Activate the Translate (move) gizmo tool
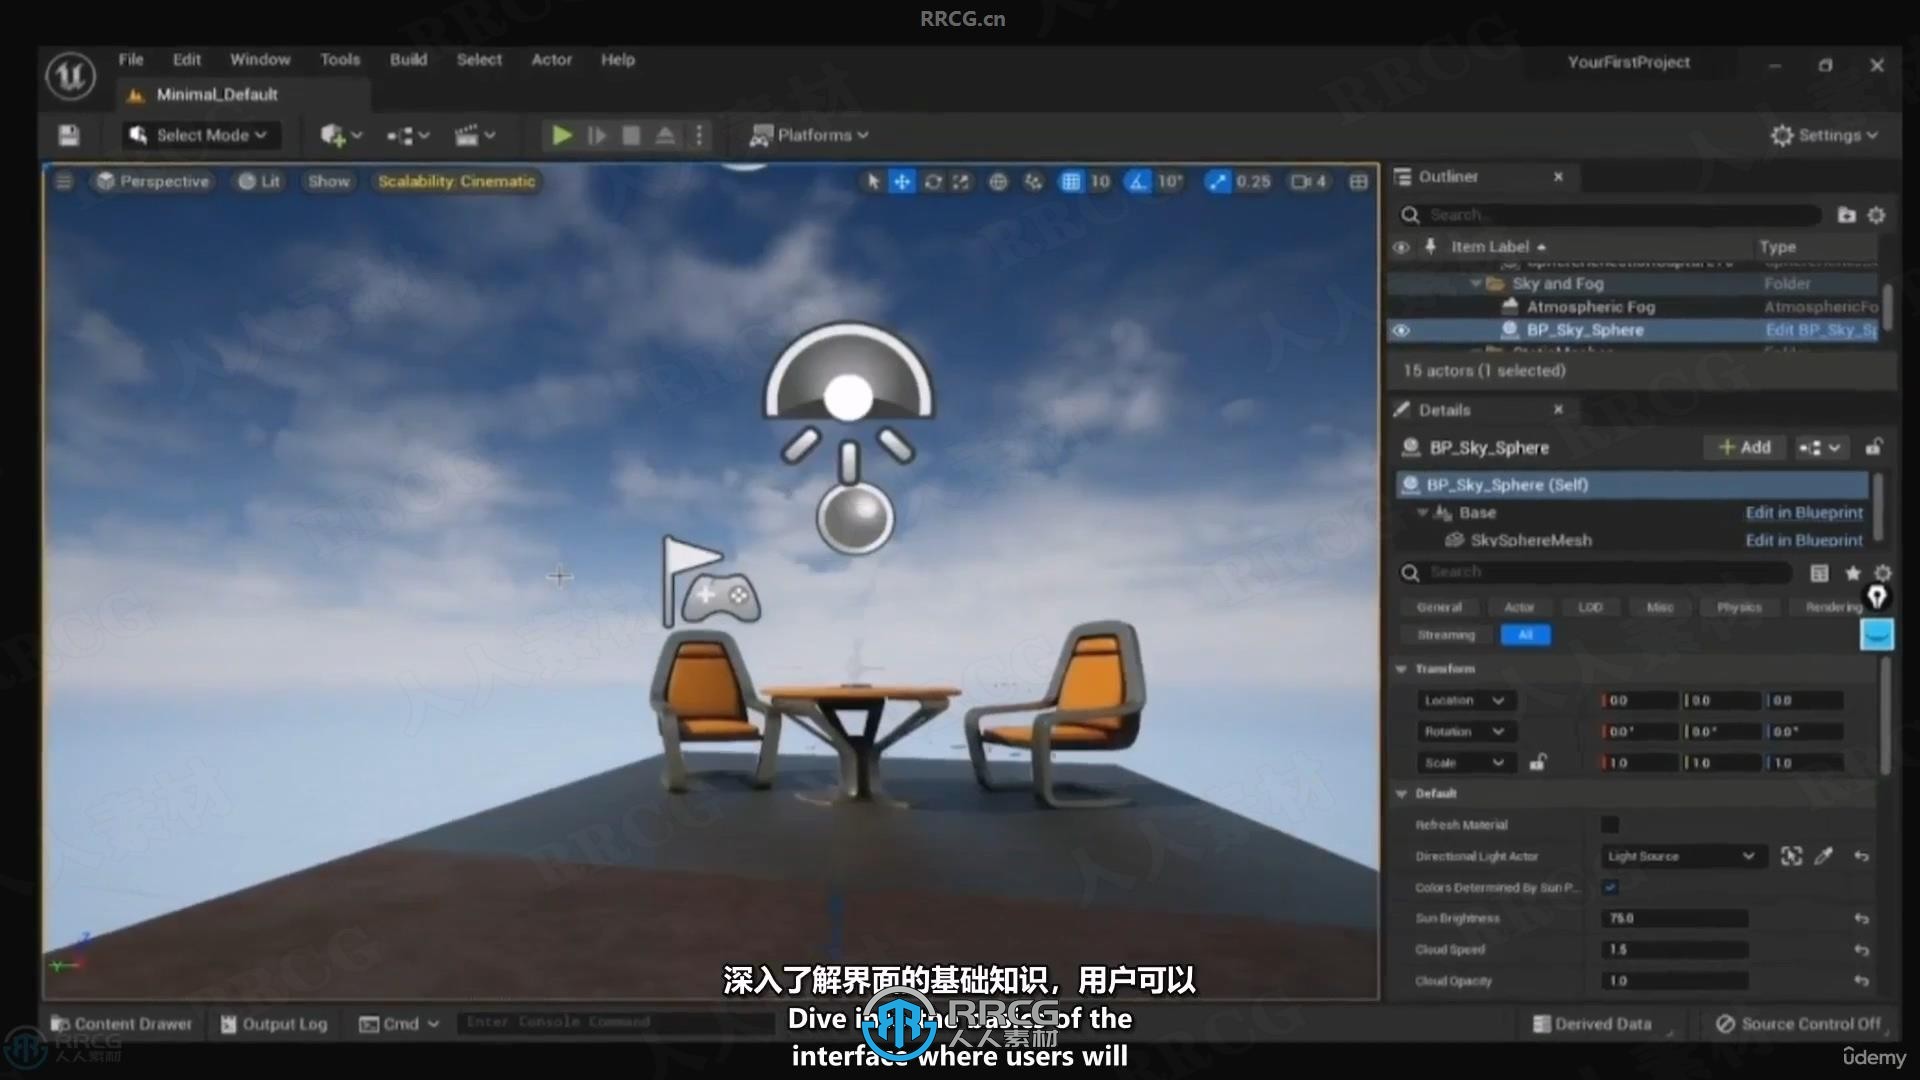The height and width of the screenshot is (1080, 1920). click(x=902, y=181)
